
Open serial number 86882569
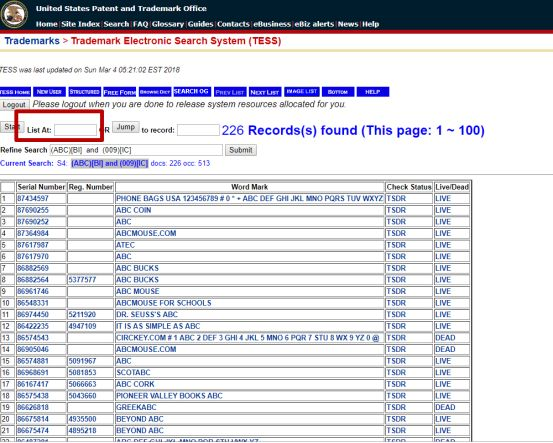coord(33,268)
